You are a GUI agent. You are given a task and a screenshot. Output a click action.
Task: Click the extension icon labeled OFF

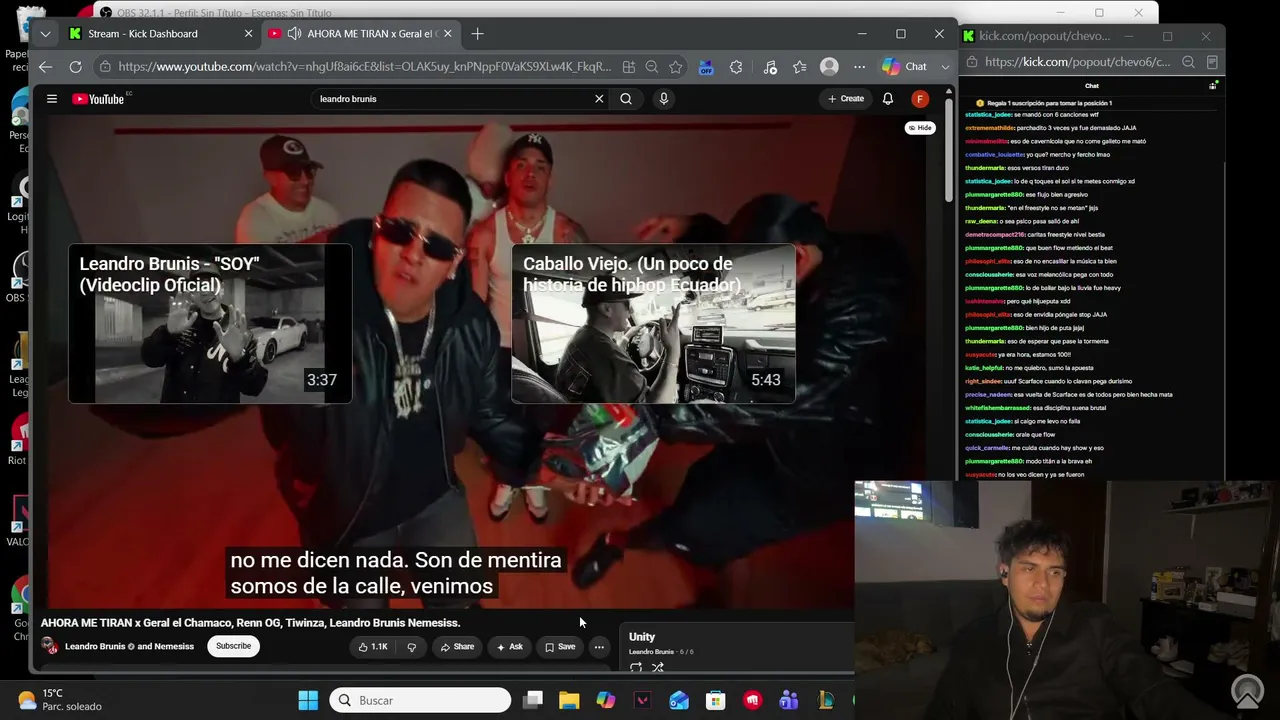click(706, 67)
